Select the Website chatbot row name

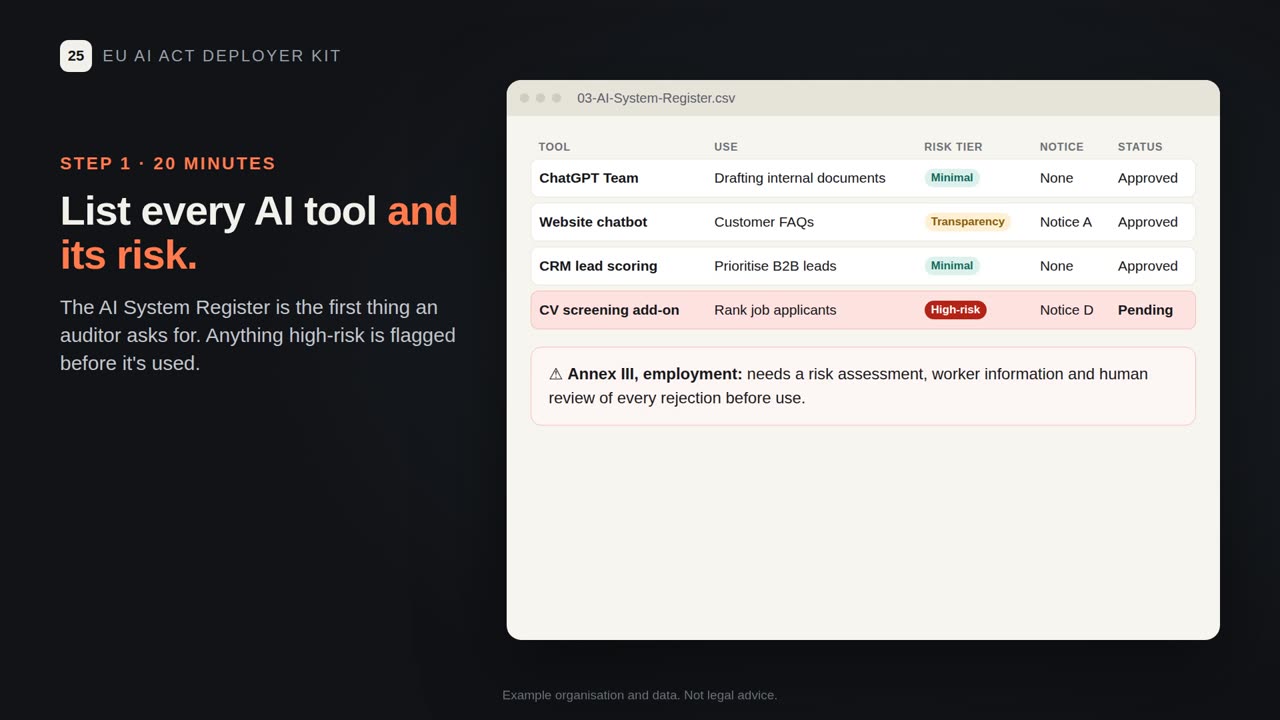pyautogui.click(x=593, y=222)
